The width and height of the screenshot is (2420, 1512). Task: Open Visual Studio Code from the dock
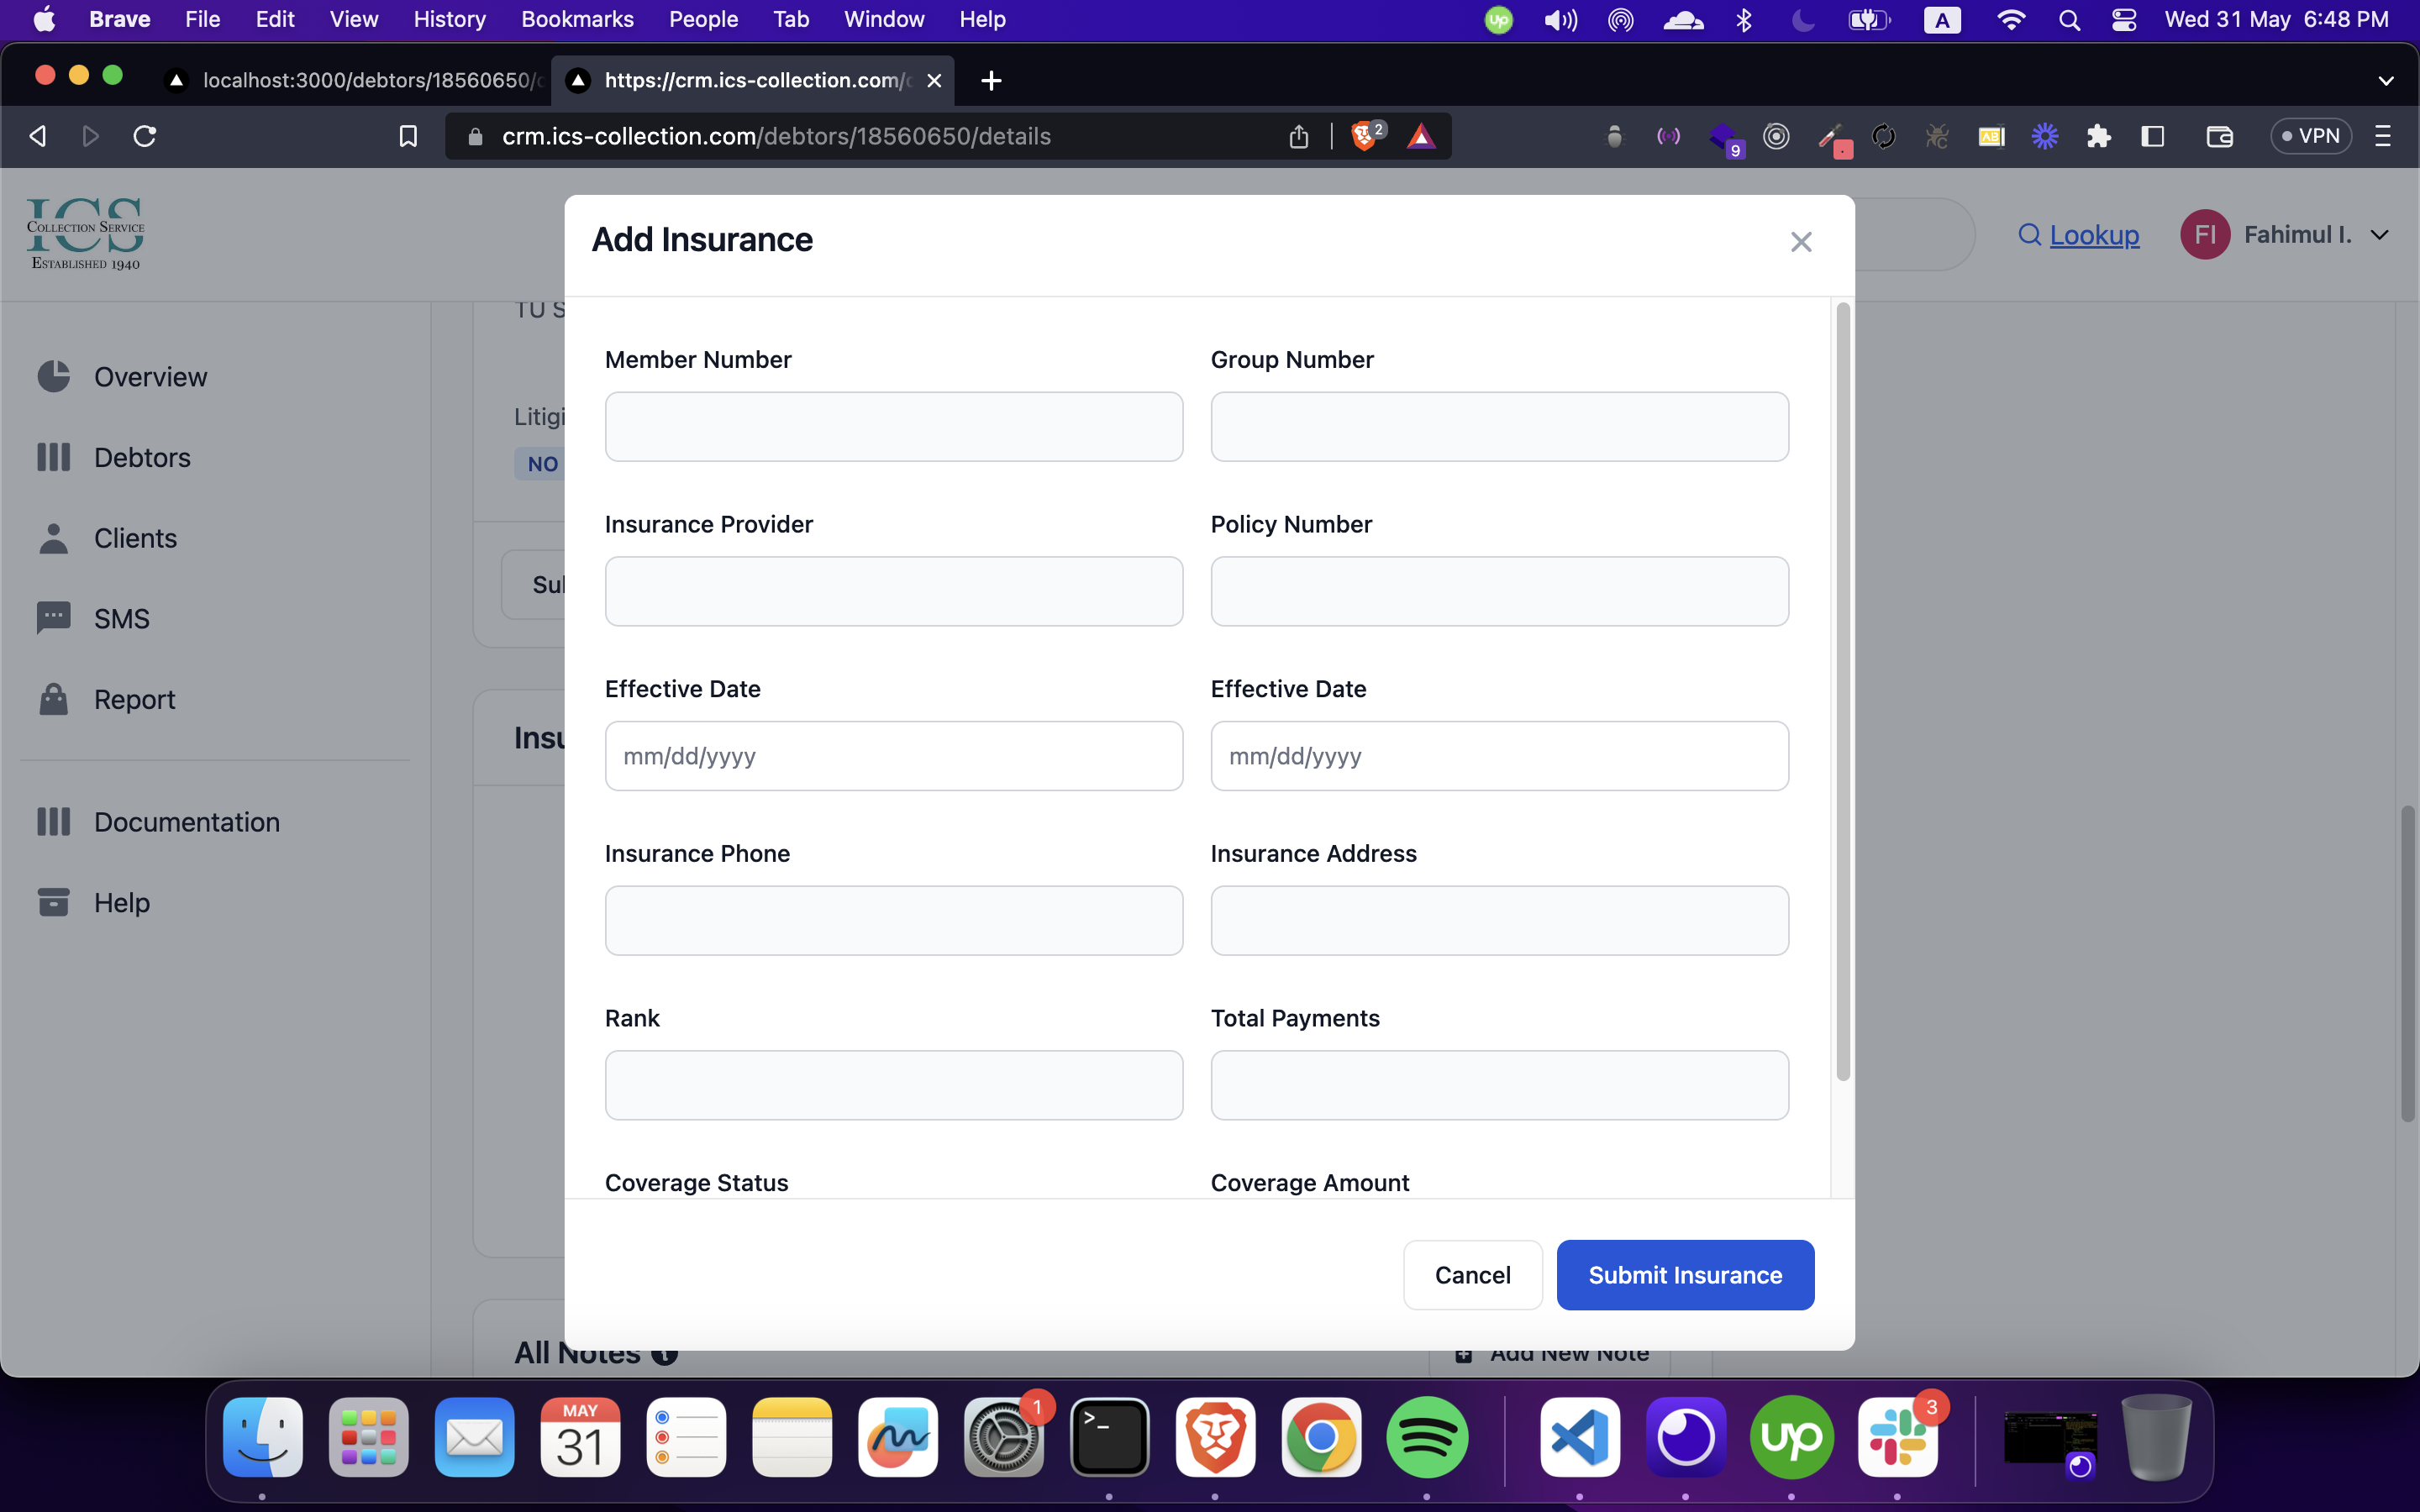click(1579, 1438)
